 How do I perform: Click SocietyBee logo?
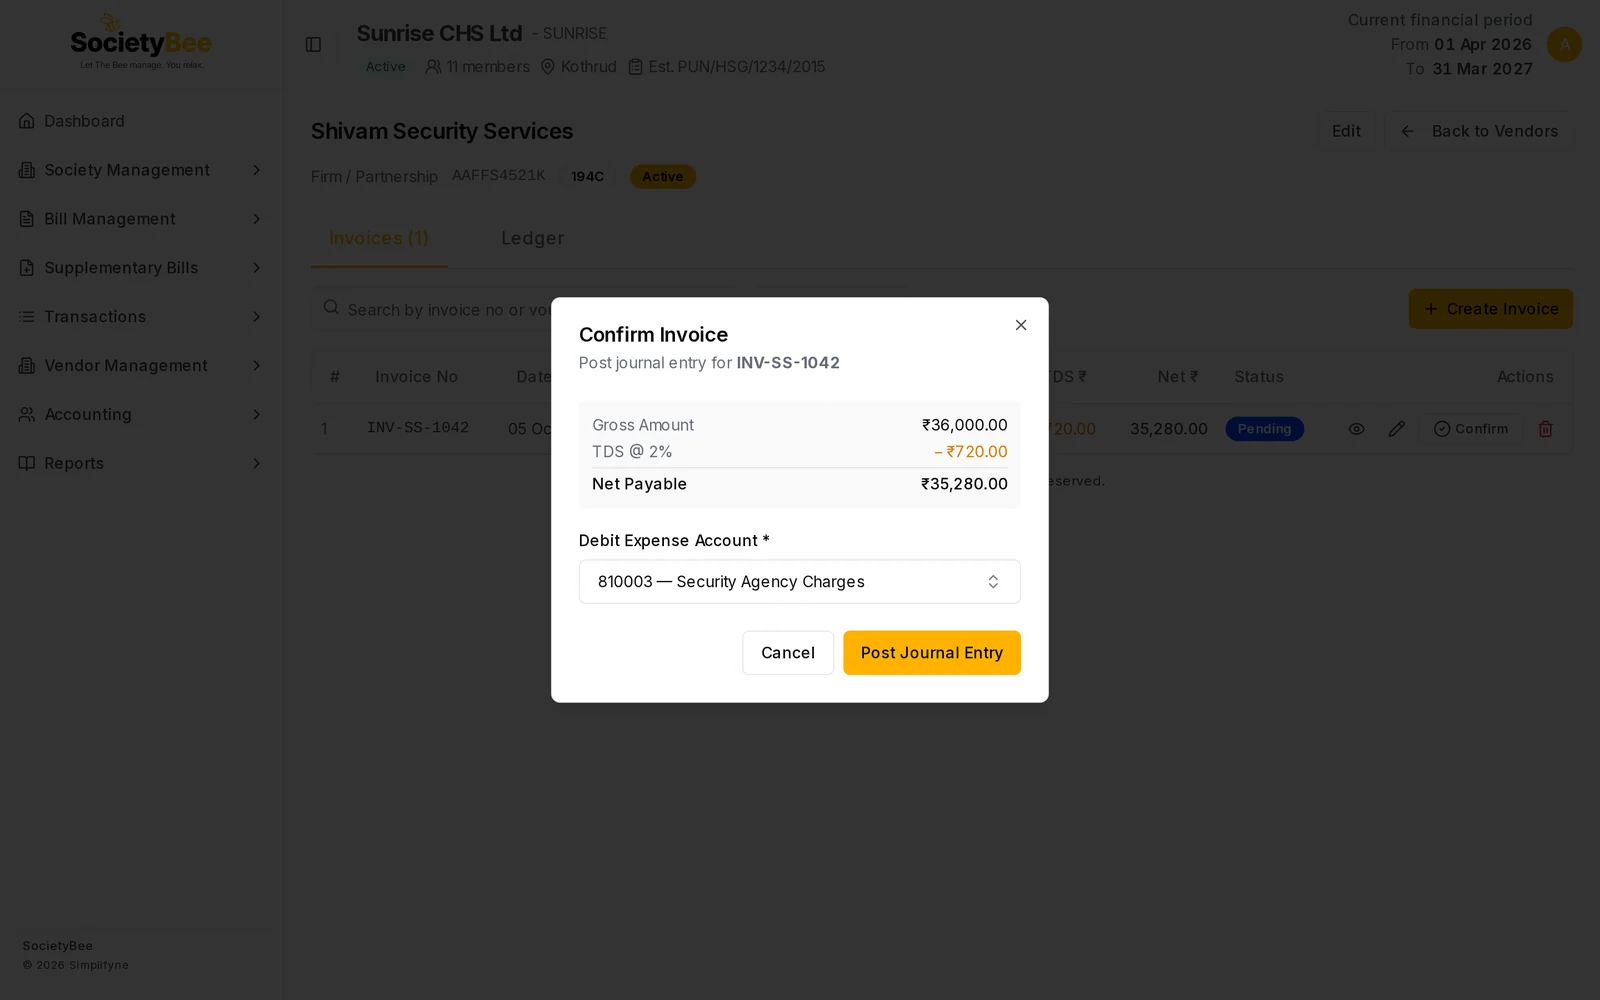tap(140, 42)
